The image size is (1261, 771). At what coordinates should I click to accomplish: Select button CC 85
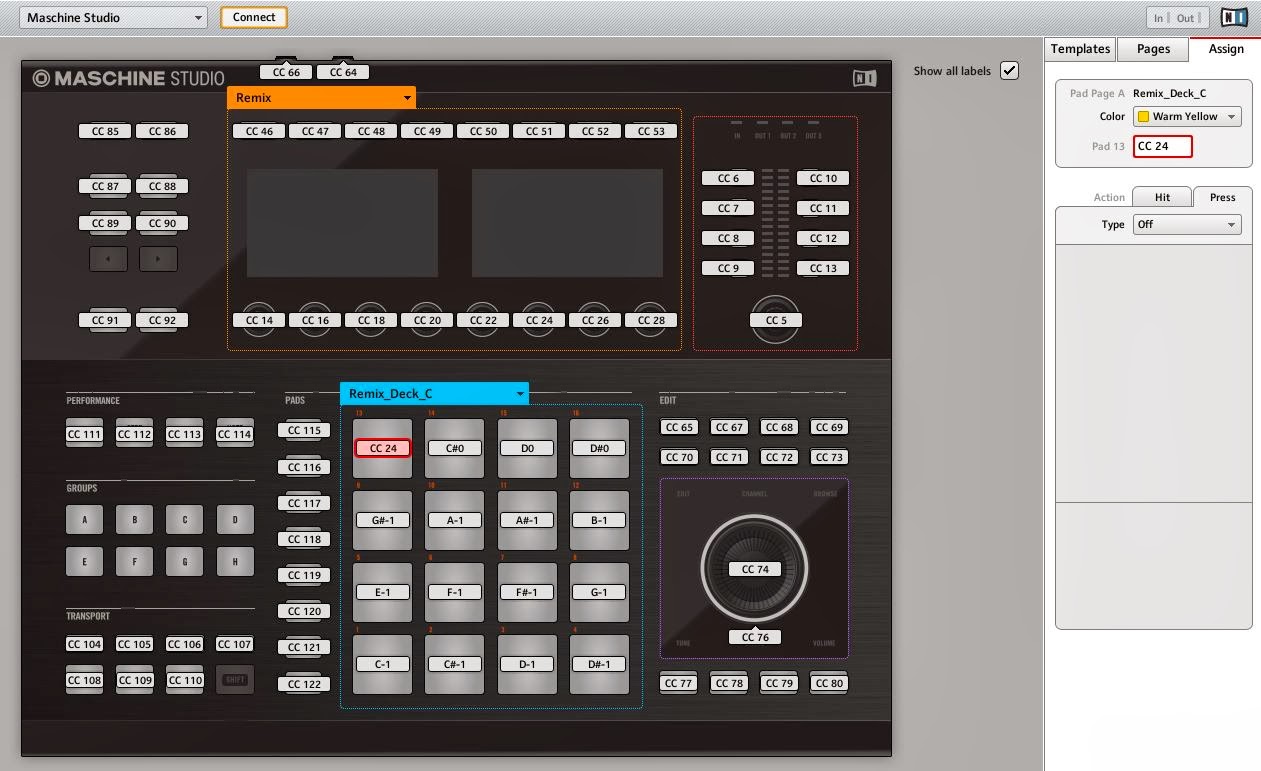105,131
